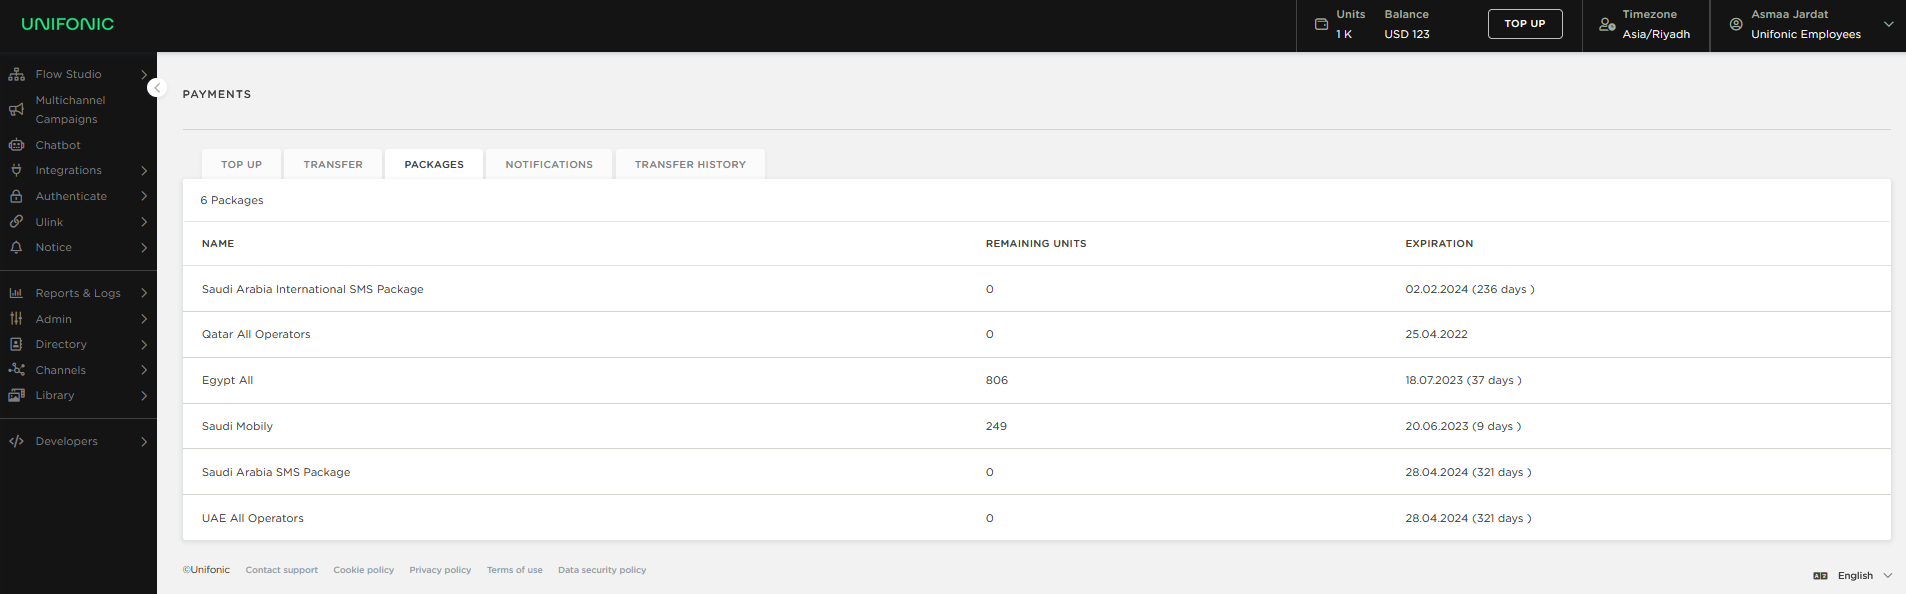This screenshot has width=1906, height=594.
Task: Click the Developers code icon
Action: (x=16, y=441)
